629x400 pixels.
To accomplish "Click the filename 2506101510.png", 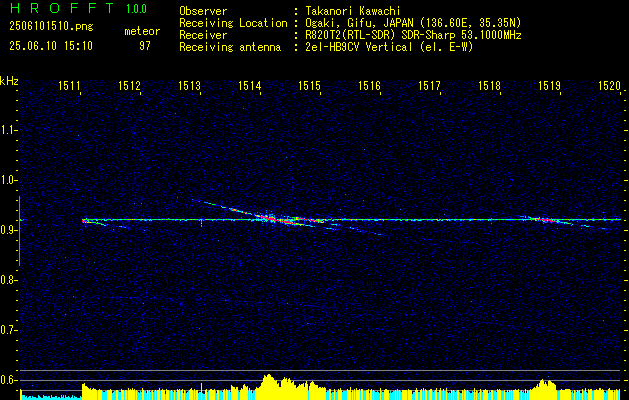I will [51, 27].
